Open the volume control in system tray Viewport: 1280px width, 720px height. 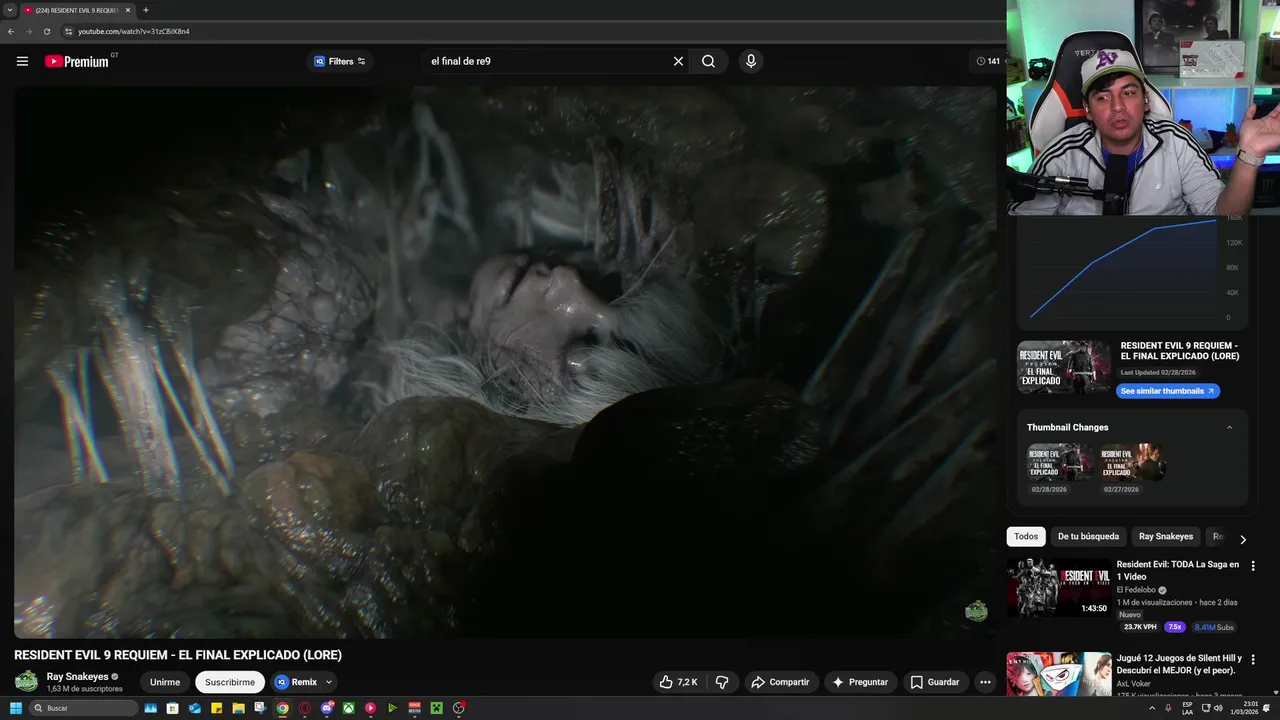click(1219, 708)
